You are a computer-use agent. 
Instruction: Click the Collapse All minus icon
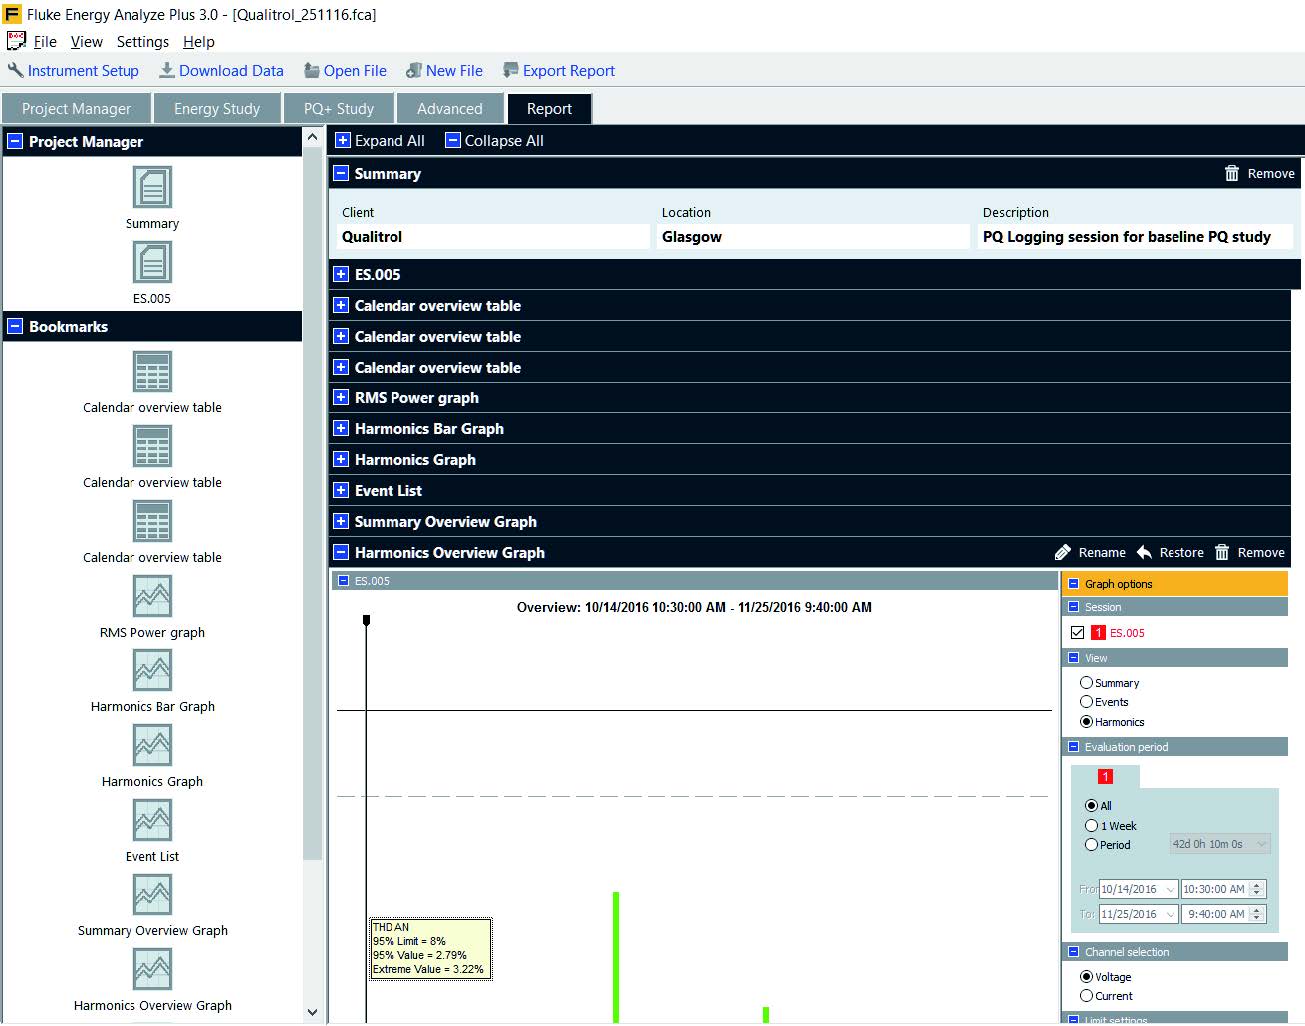[452, 140]
